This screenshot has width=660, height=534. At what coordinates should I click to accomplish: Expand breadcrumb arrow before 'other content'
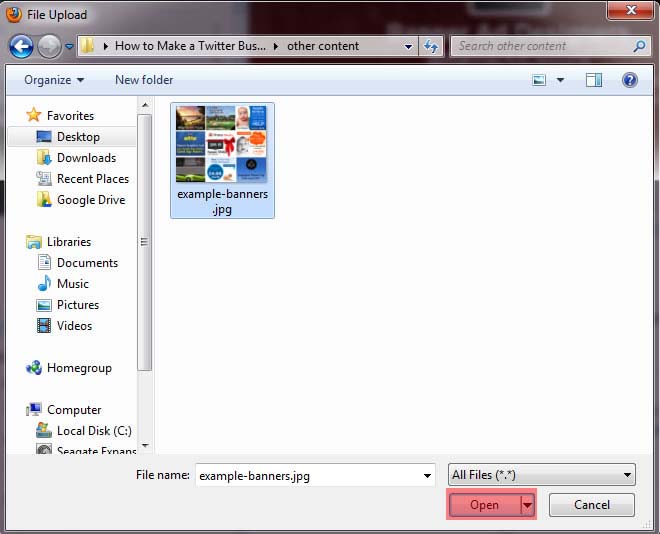click(276, 46)
